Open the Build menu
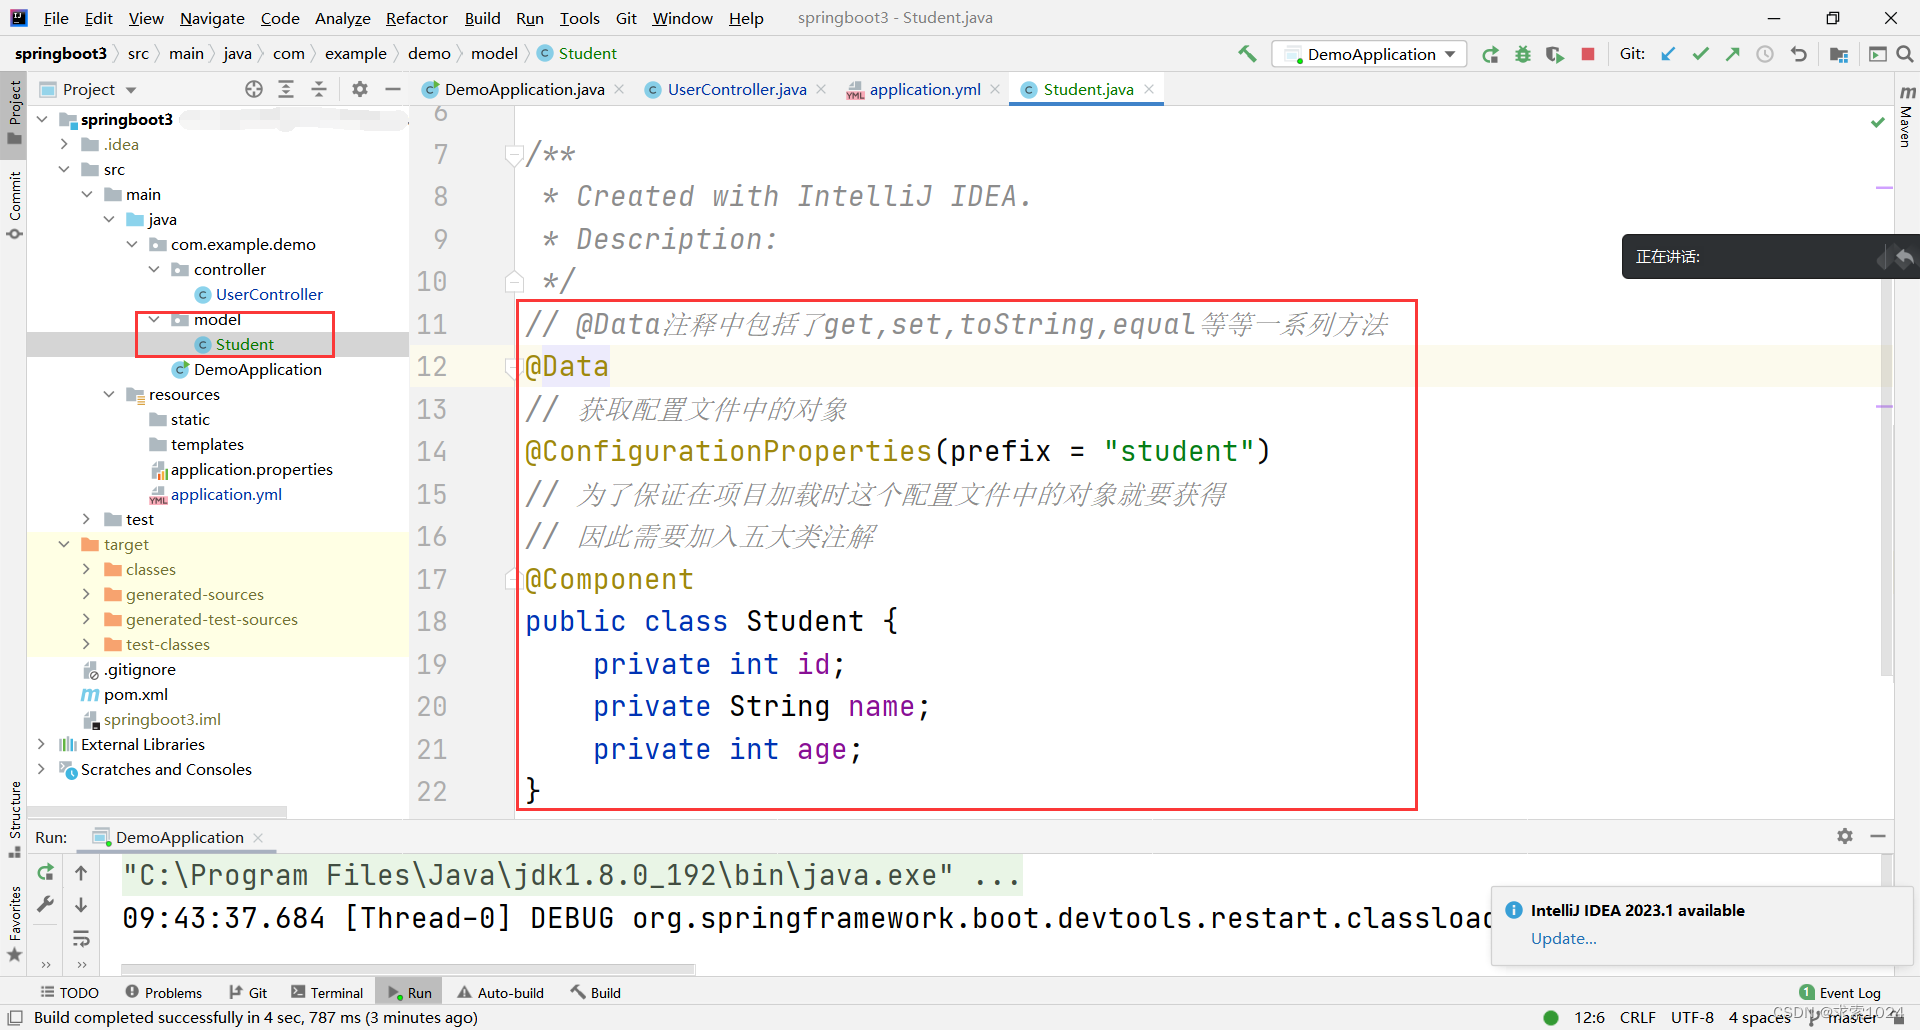This screenshot has height=1030, width=1920. coord(482,18)
